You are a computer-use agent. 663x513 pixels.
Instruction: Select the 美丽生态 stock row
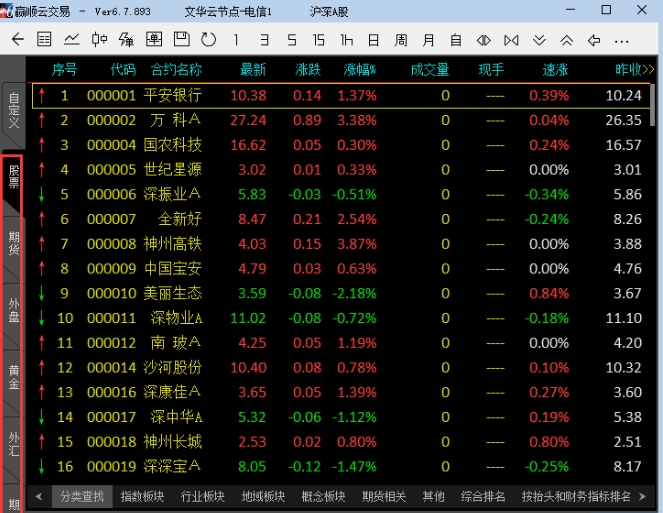click(342, 294)
